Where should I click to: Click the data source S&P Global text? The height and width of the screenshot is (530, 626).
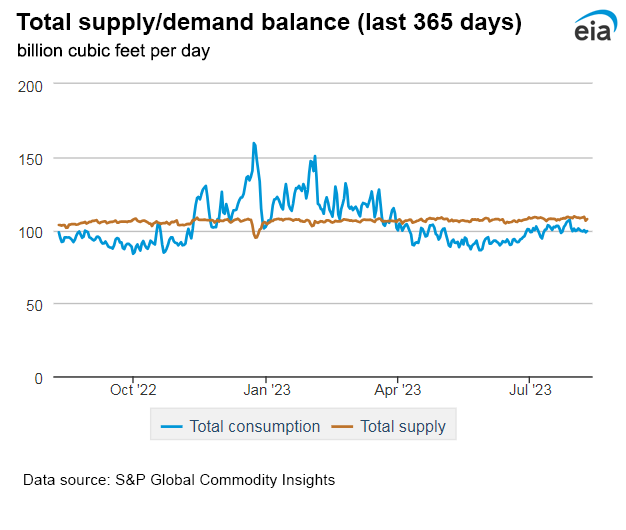[179, 480]
